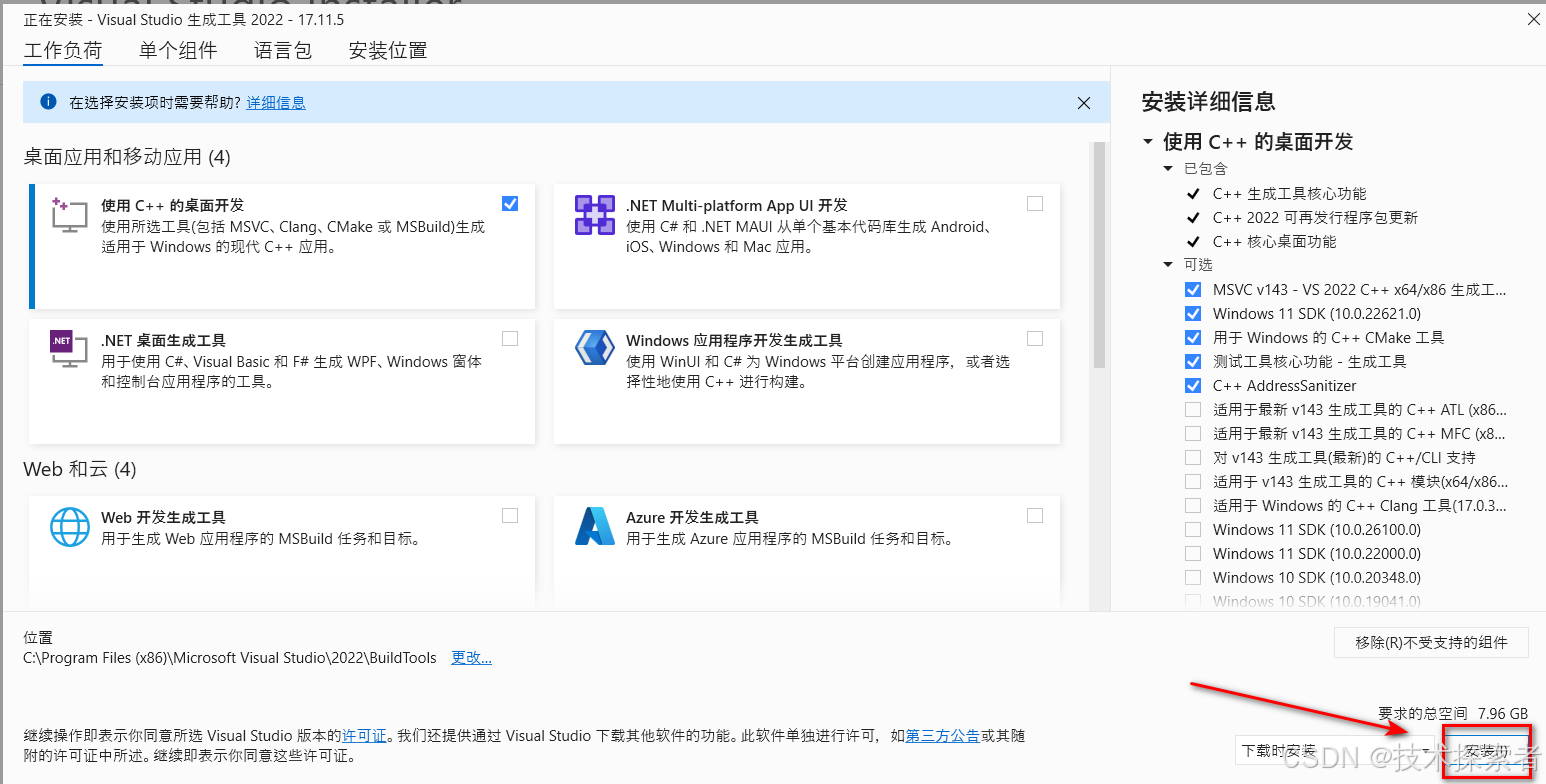
Task: Check the Azure 开发生成工具 workload
Action: point(1035,515)
